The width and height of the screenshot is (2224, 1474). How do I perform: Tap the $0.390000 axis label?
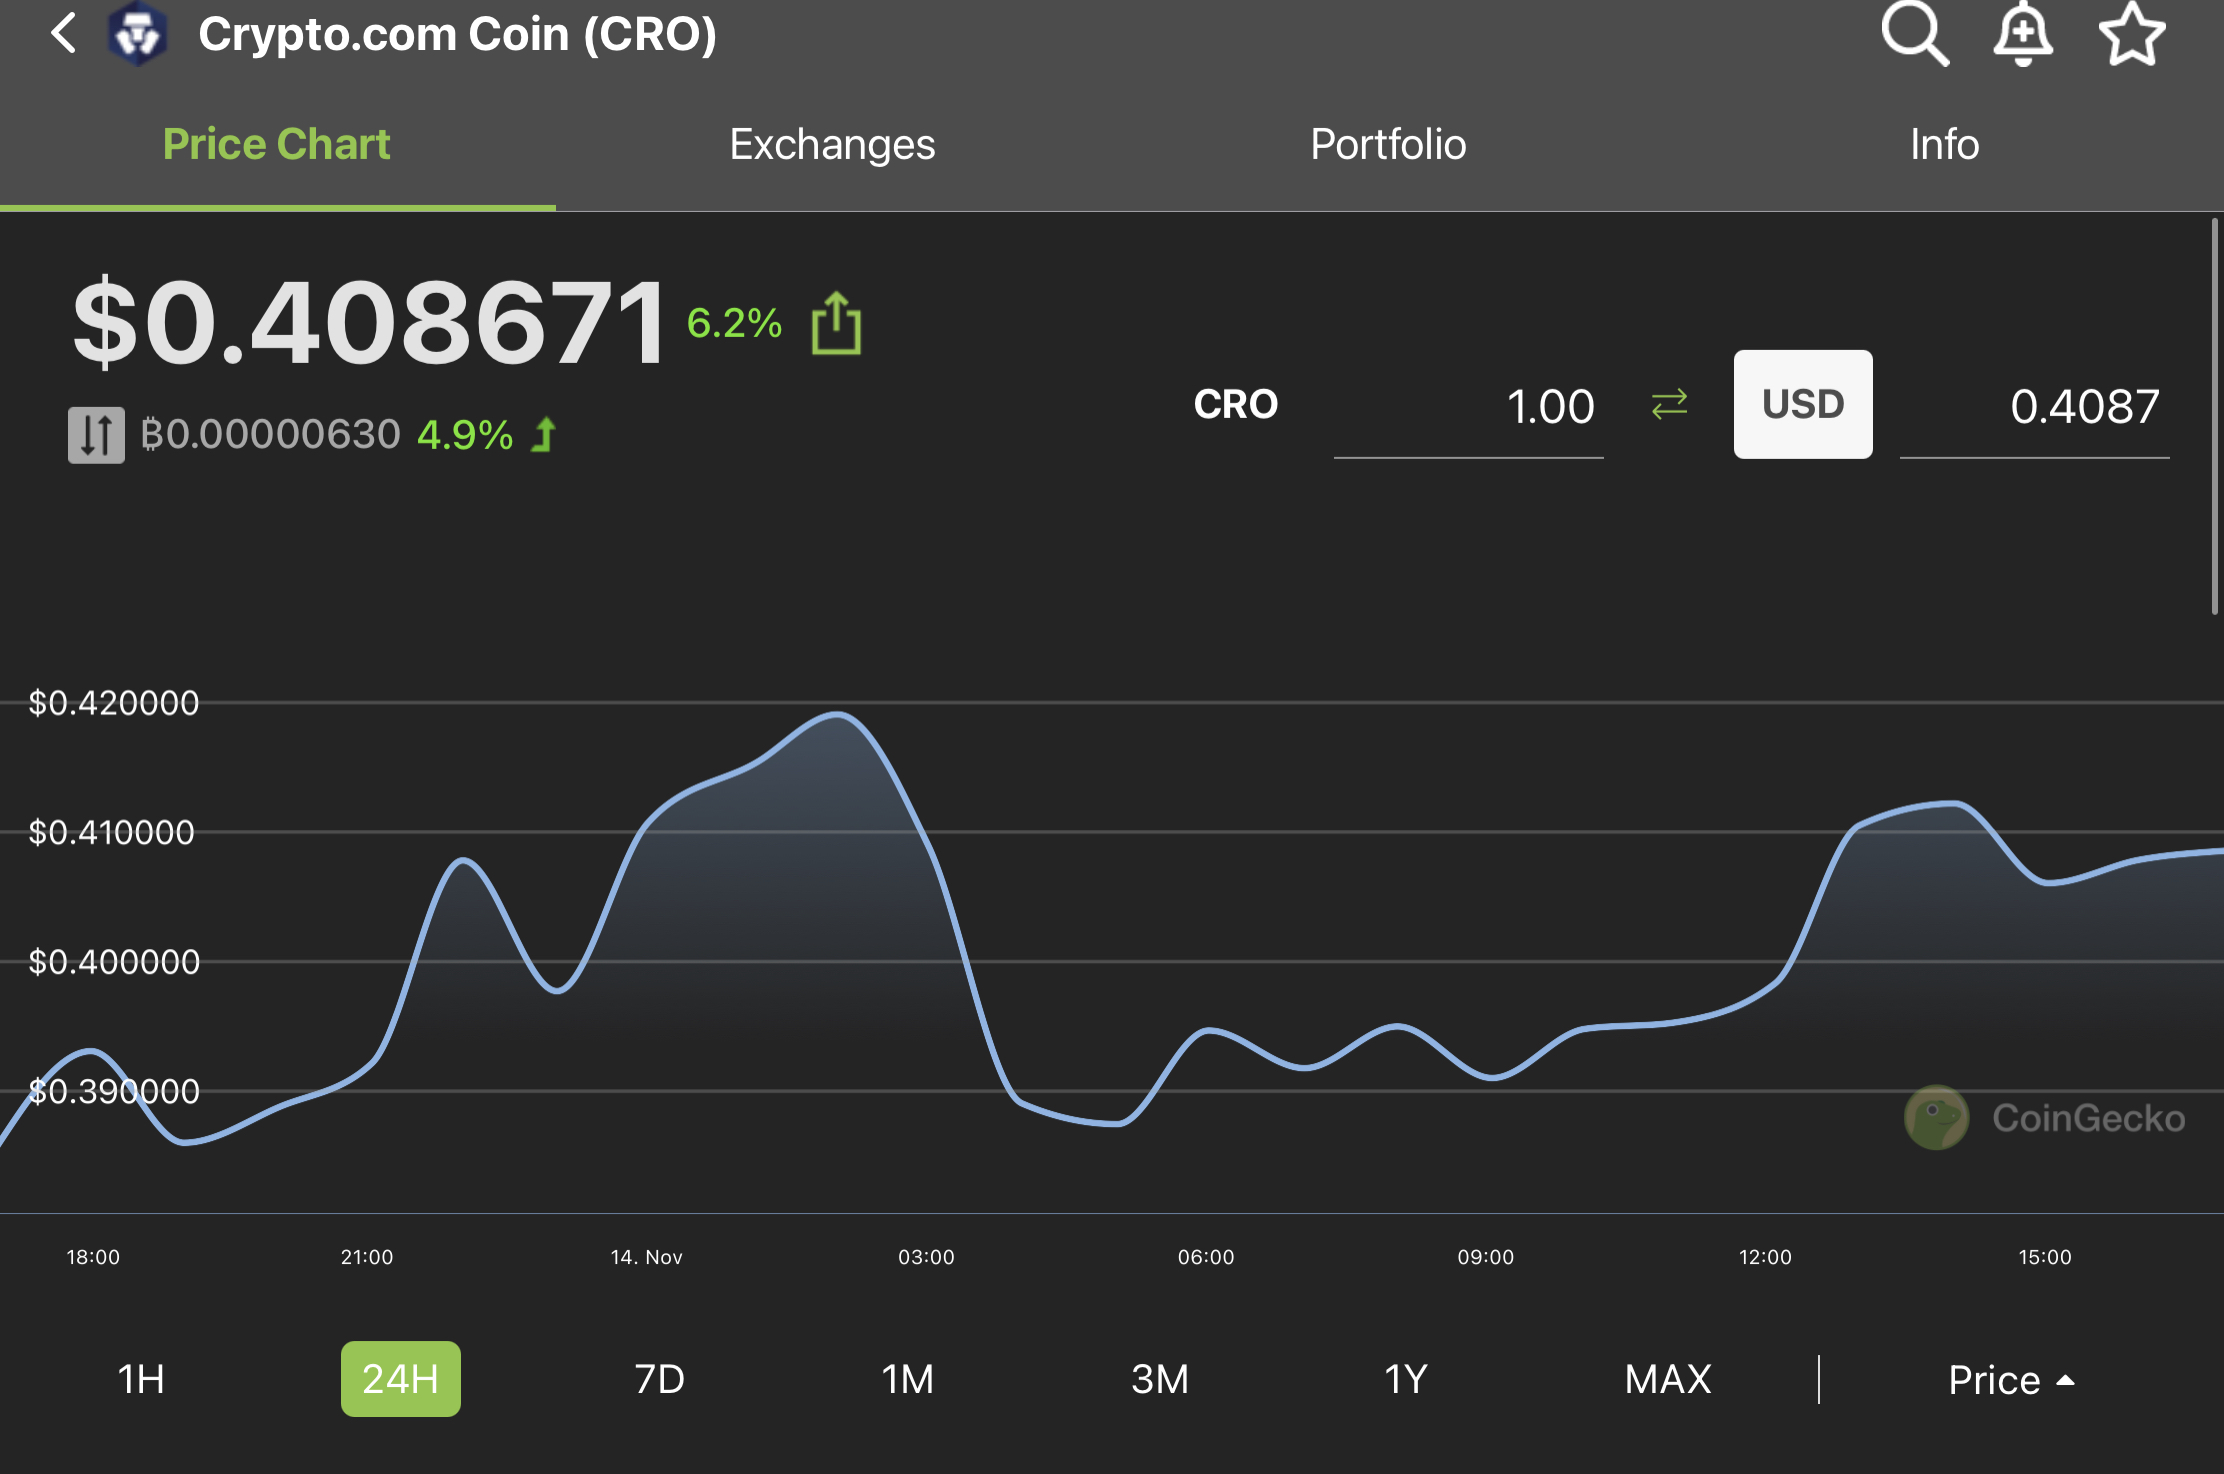click(114, 1091)
